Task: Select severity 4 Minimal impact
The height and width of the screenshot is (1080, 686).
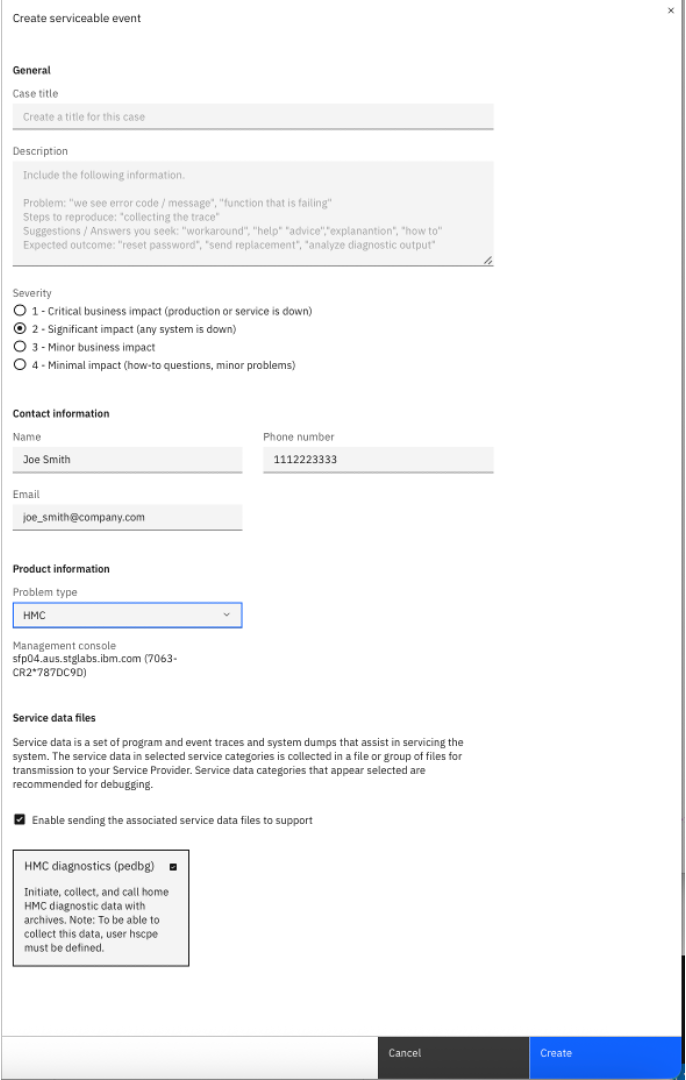Action: (x=20, y=365)
